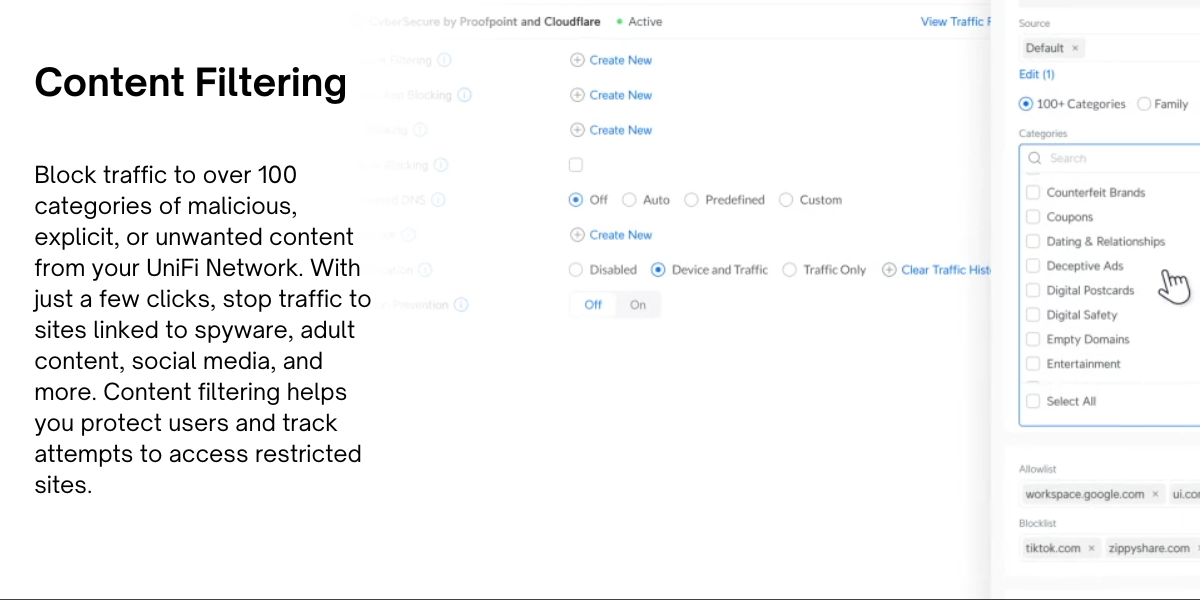Viewport: 1200px width, 600px height.
Task: Check the Empty Domains category
Action: click(x=1033, y=339)
